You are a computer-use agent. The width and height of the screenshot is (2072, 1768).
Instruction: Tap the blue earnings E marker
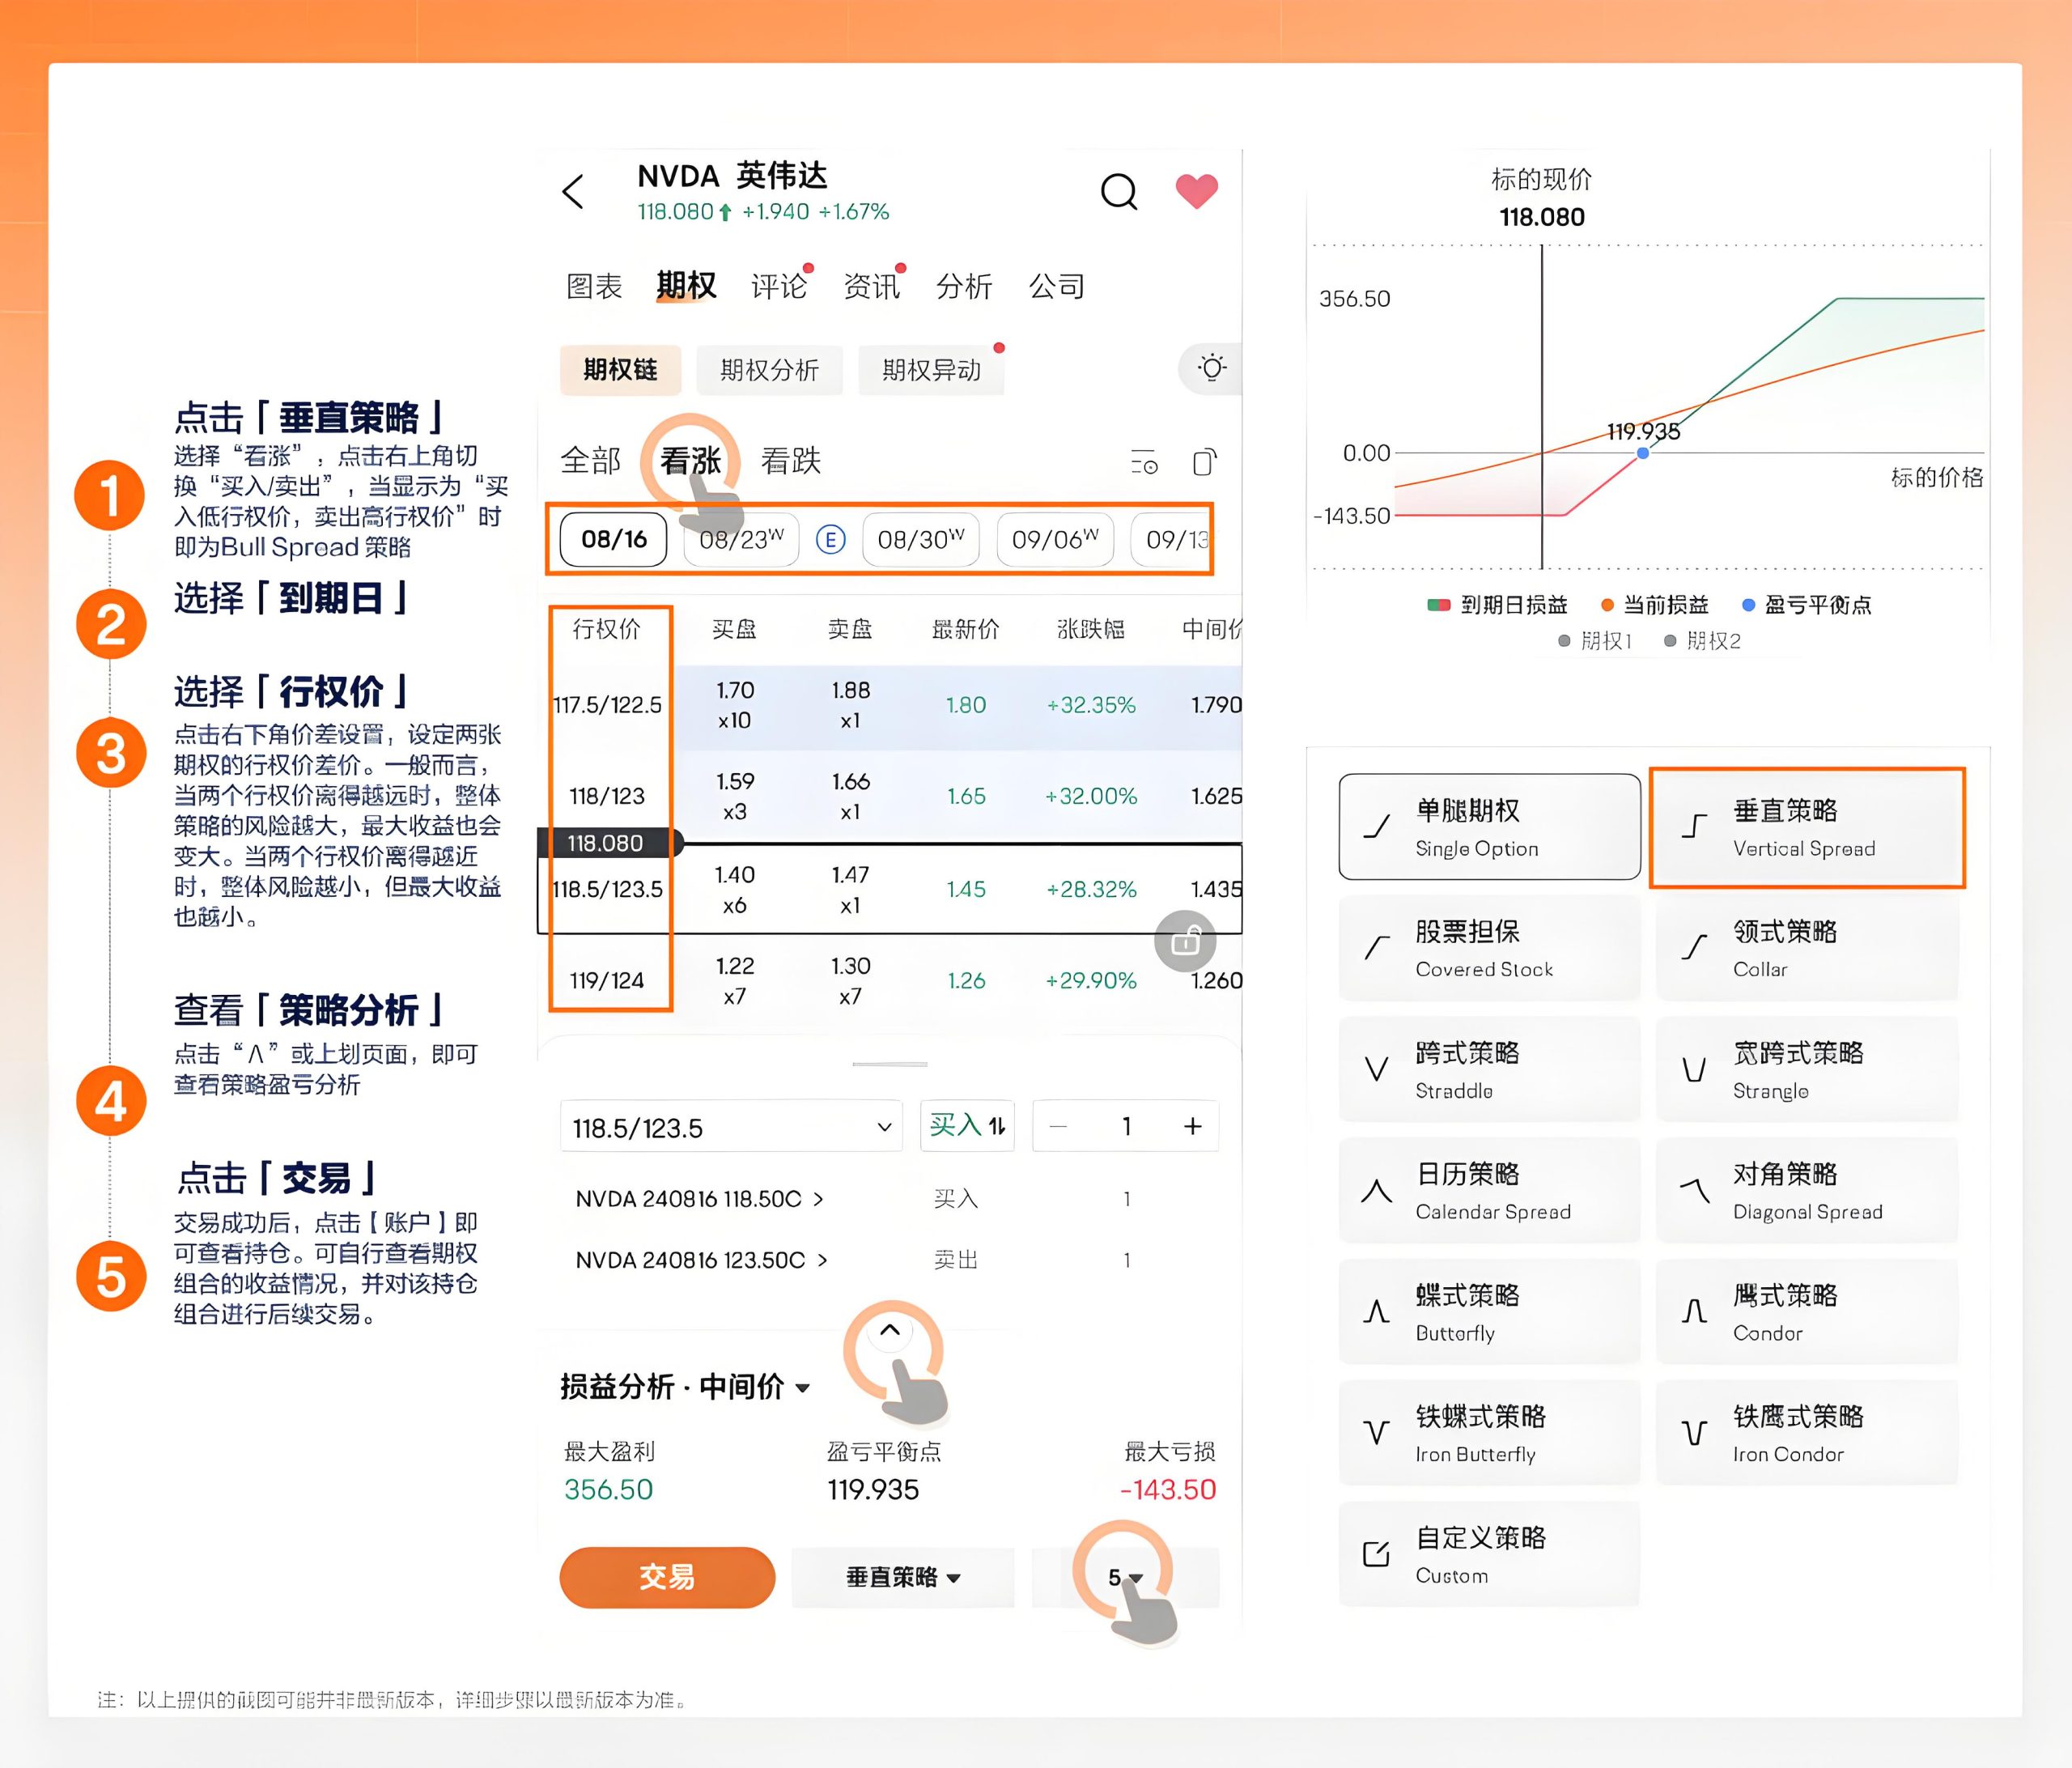coord(830,540)
